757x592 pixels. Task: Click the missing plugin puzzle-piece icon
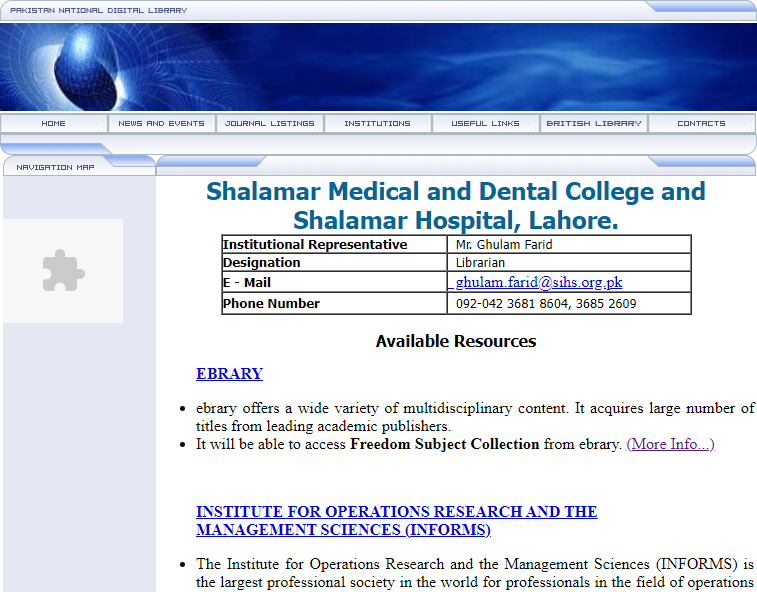(64, 270)
